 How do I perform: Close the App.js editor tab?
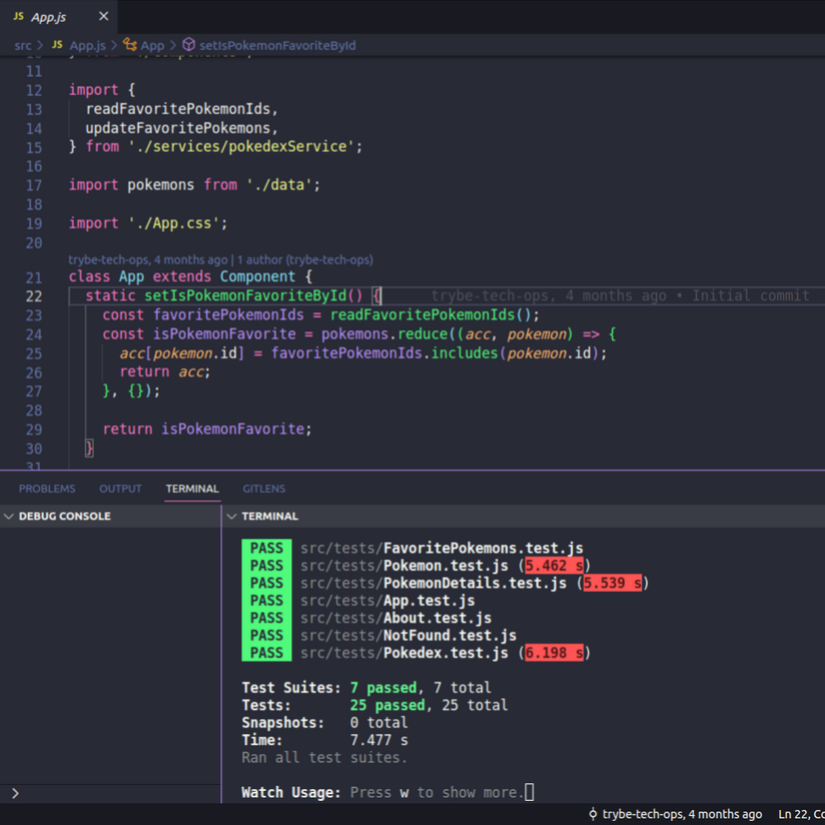coord(104,16)
